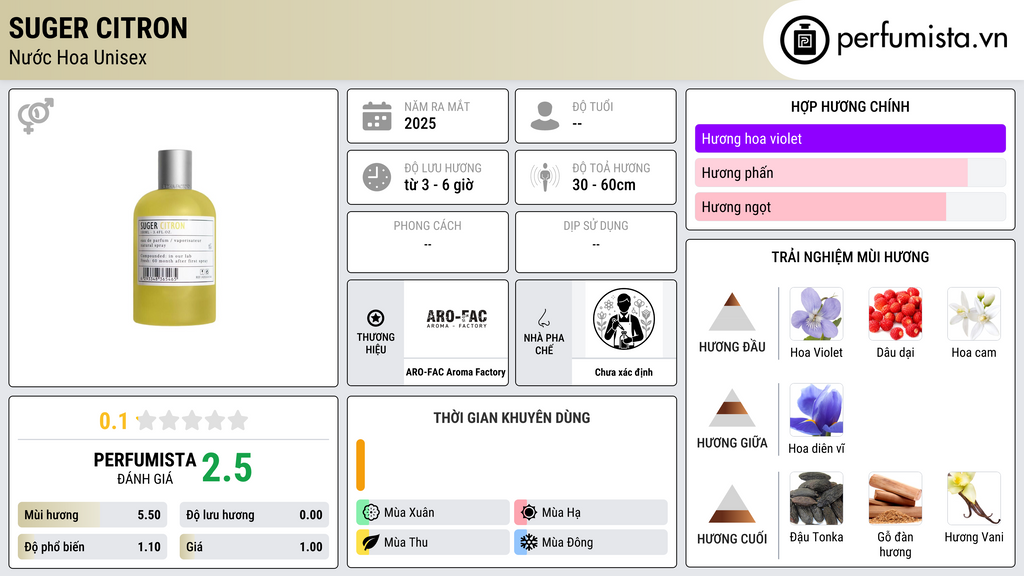Click the Dịp sử dụng card
1024x576 pixels.
(596, 242)
